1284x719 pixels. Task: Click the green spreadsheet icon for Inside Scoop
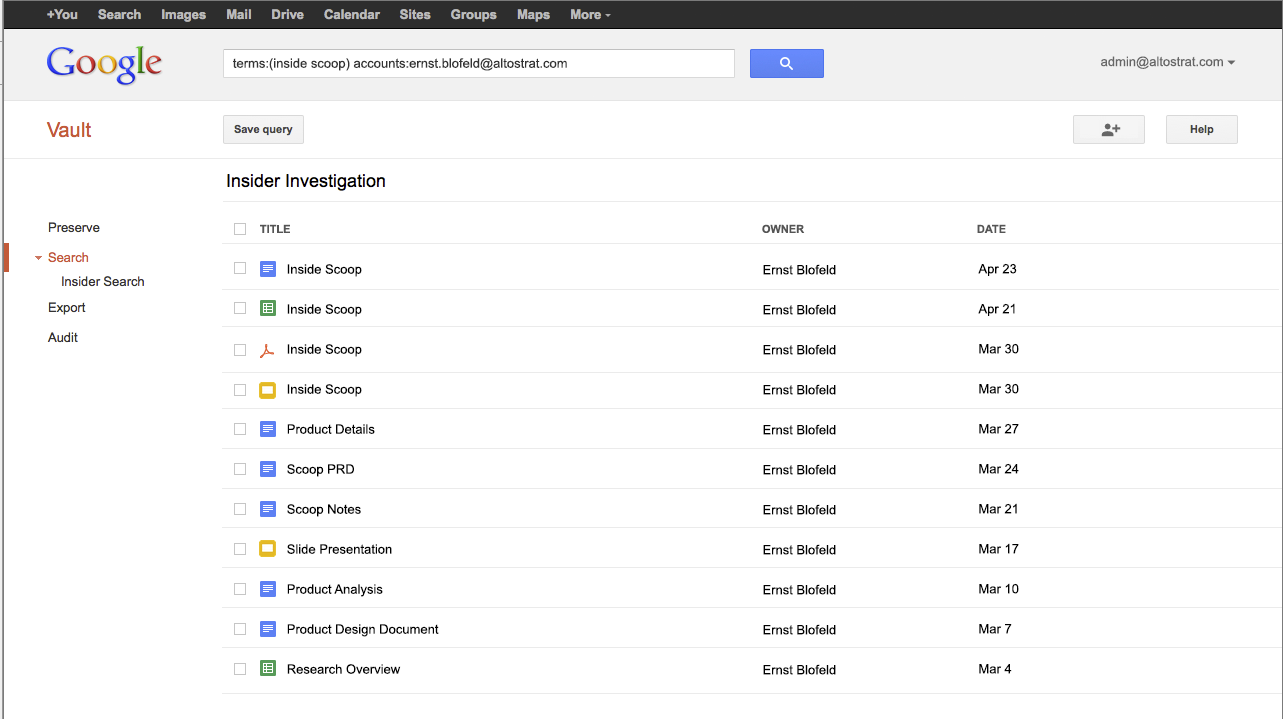[267, 309]
